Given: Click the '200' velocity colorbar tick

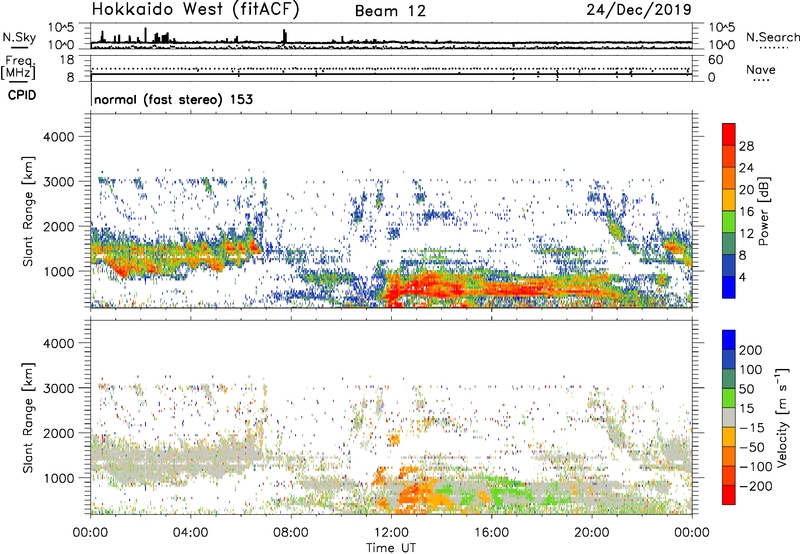Looking at the screenshot, I should (x=751, y=350).
